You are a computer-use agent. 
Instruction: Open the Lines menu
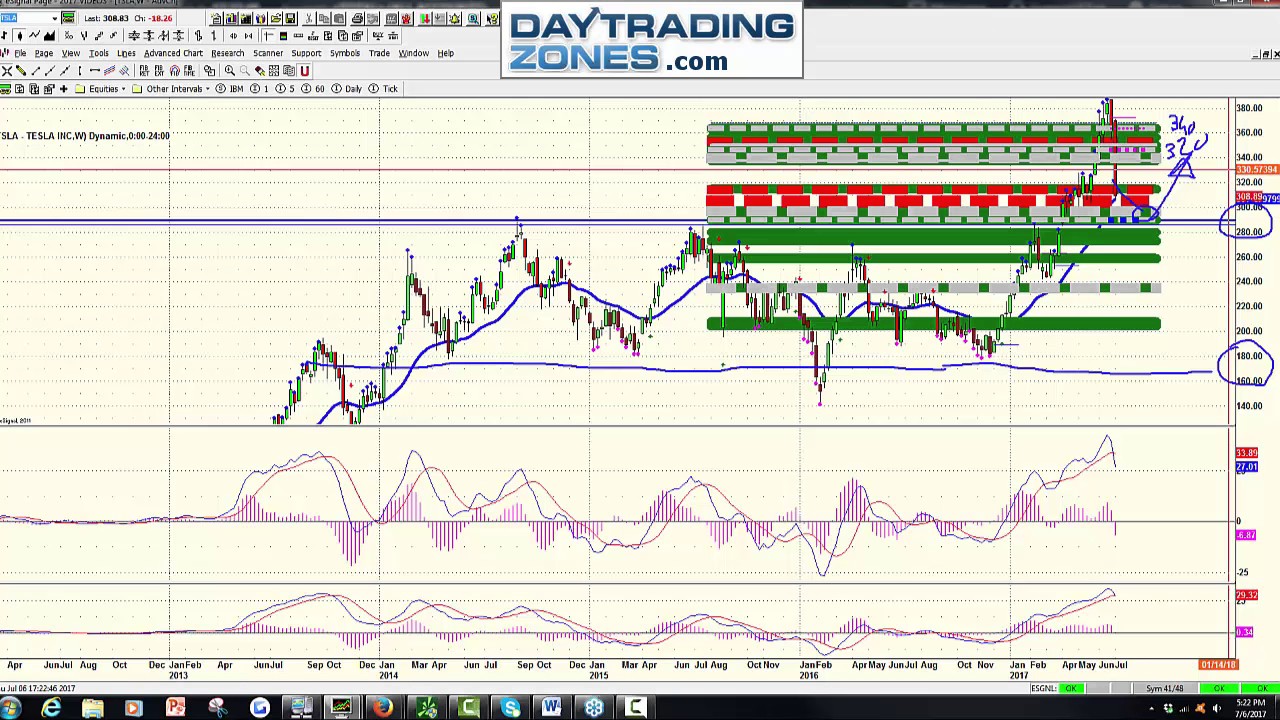coord(126,53)
